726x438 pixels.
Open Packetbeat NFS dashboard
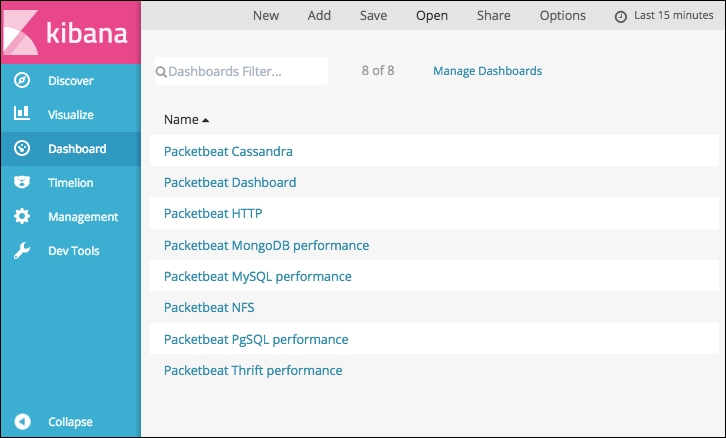[x=209, y=307]
